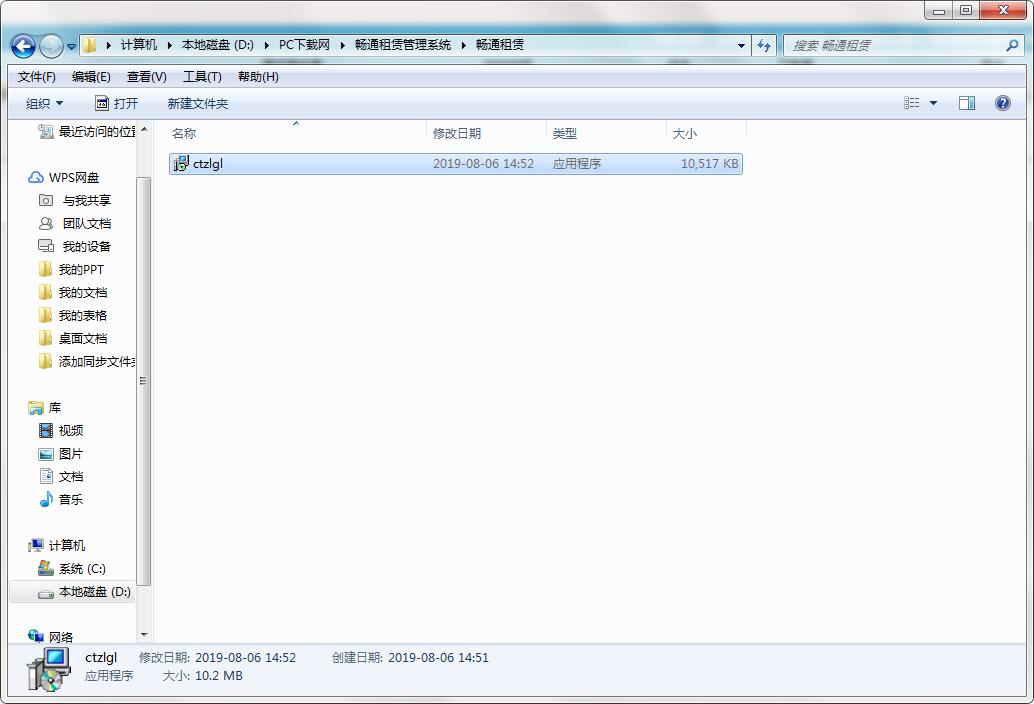Open the 视频 library in sidebar
Viewport: 1034px width, 704px height.
click(68, 430)
